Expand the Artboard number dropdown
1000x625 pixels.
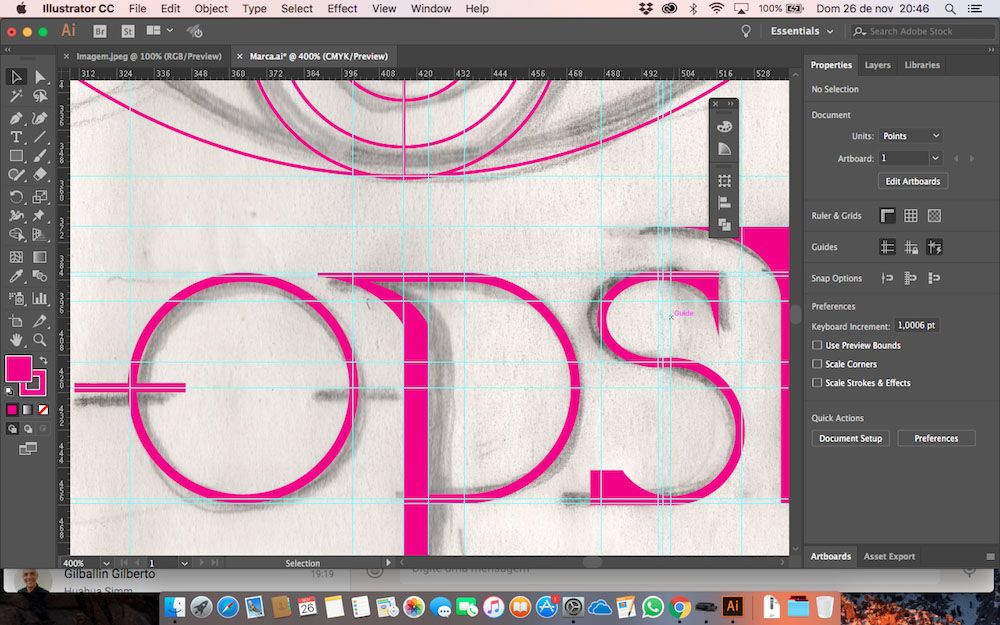pos(935,158)
